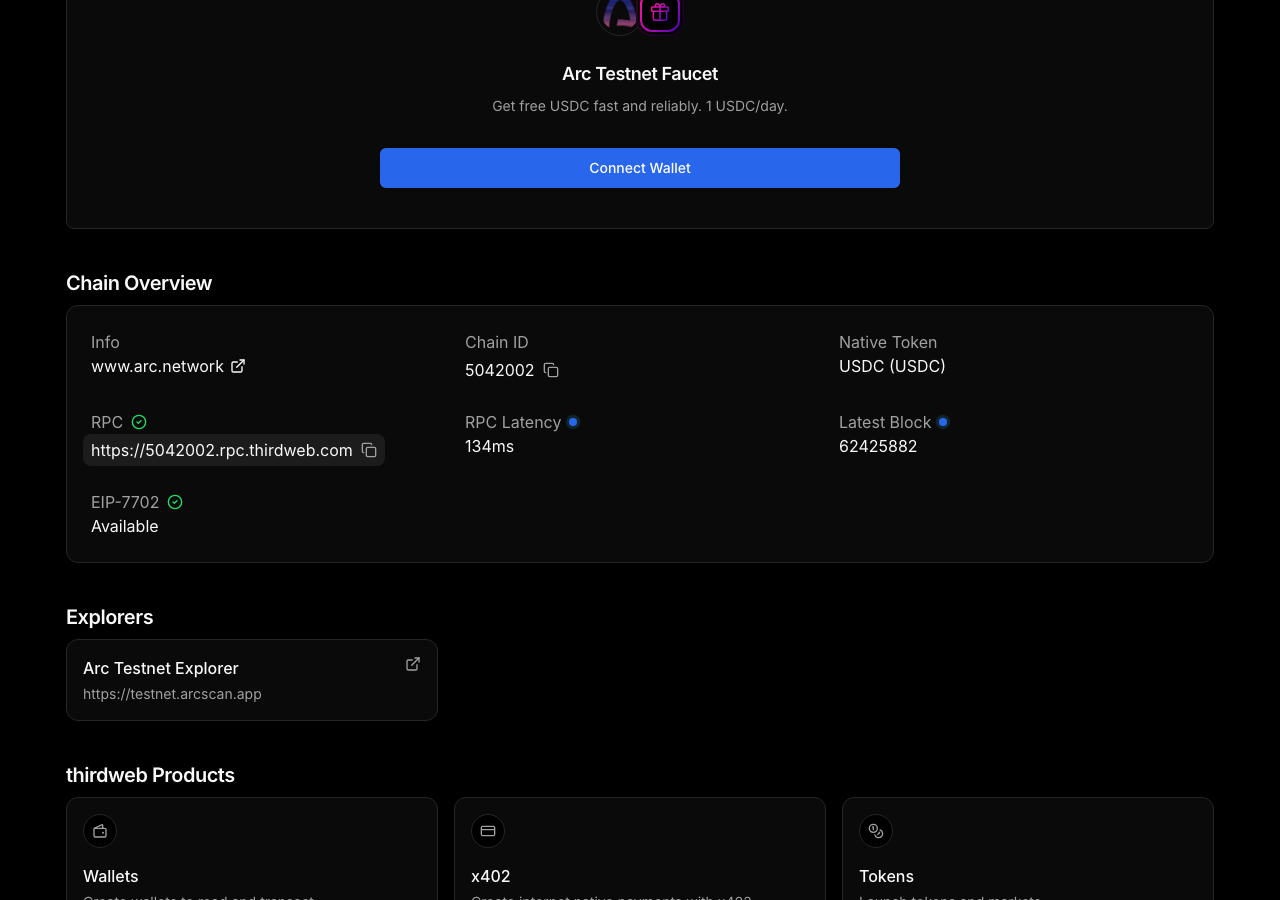Open the Arc Testnet Explorer title link

coord(161,668)
